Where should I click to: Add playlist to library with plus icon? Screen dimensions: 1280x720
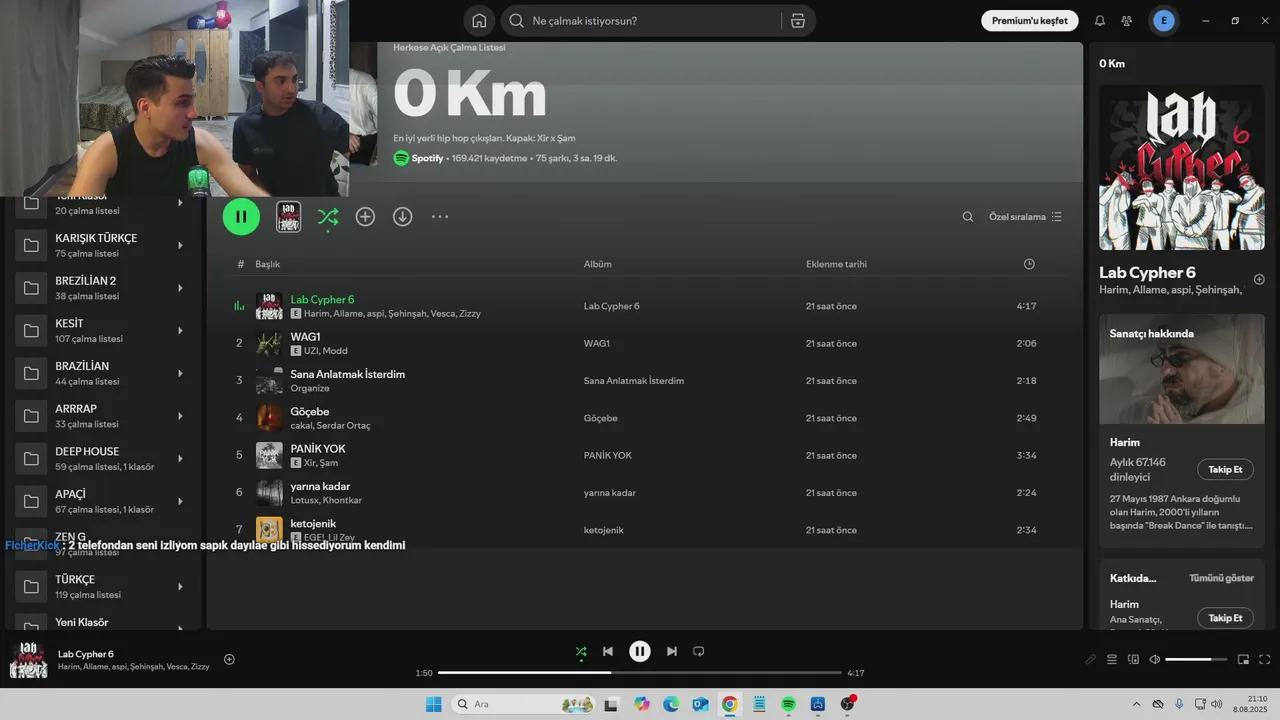point(365,216)
